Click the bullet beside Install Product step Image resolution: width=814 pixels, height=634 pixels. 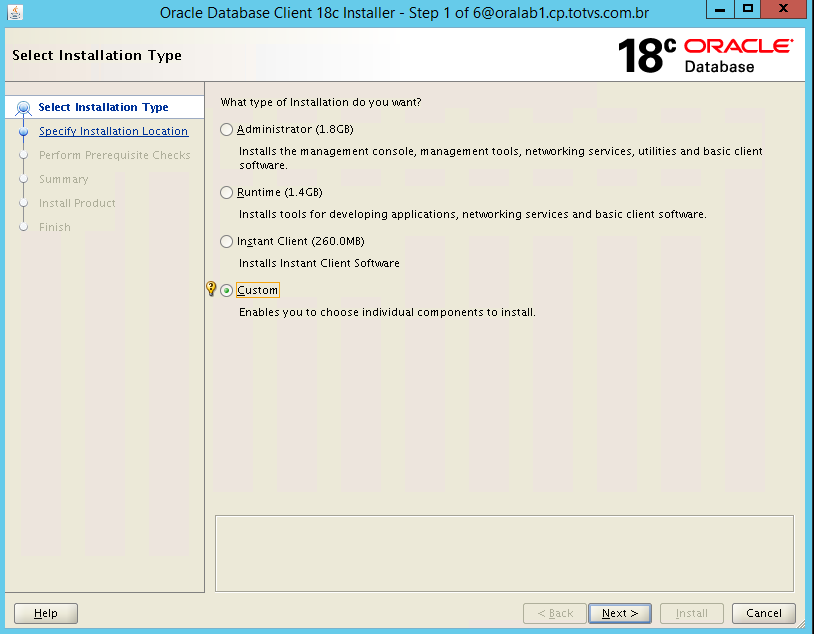(22, 203)
